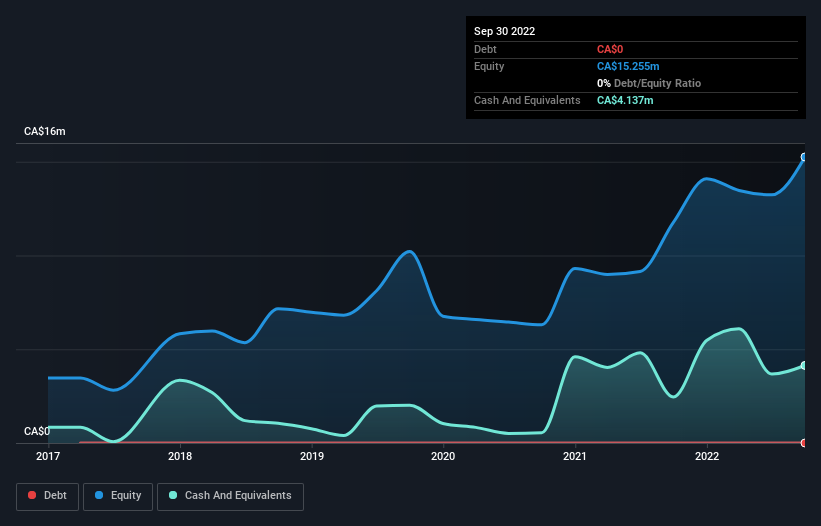This screenshot has width=821, height=526.
Task: Click the 2017 x-axis label
Action: click(48, 456)
